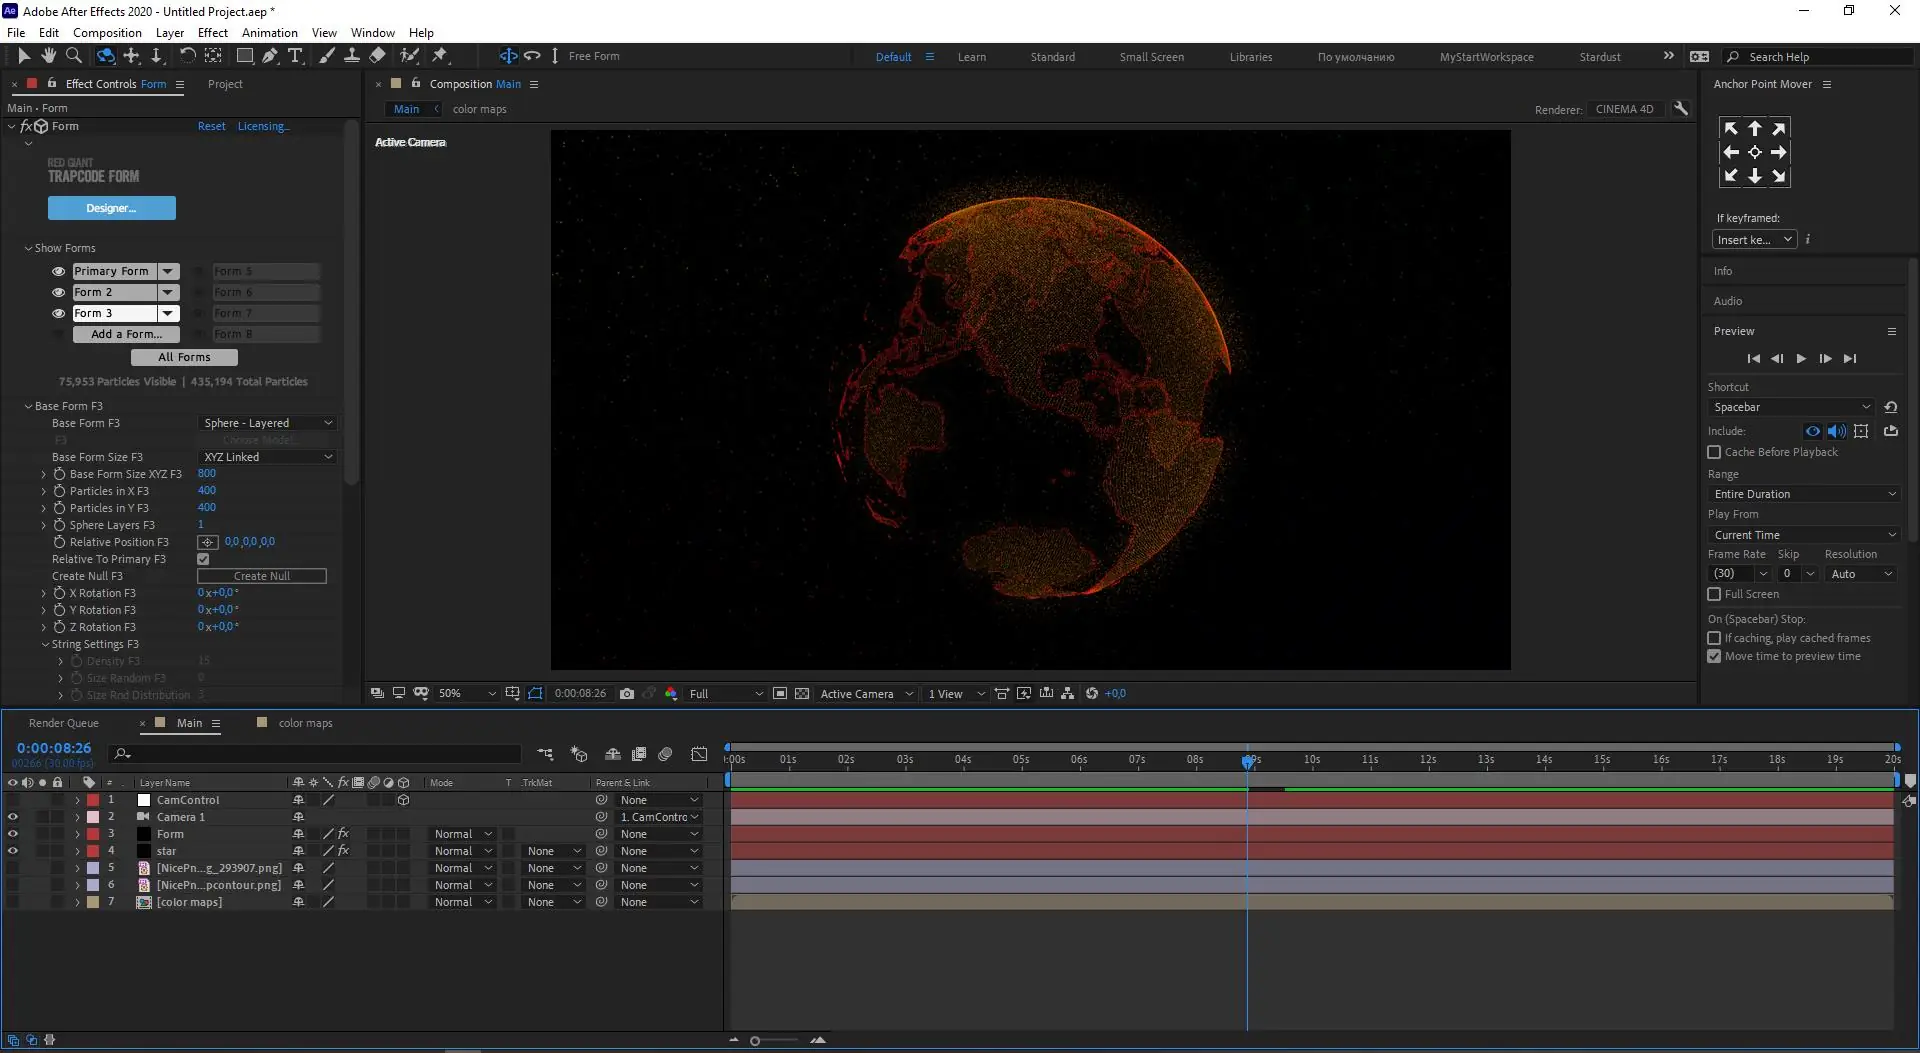Image resolution: width=1920 pixels, height=1053 pixels.
Task: Open the Composition menu
Action: (x=107, y=32)
